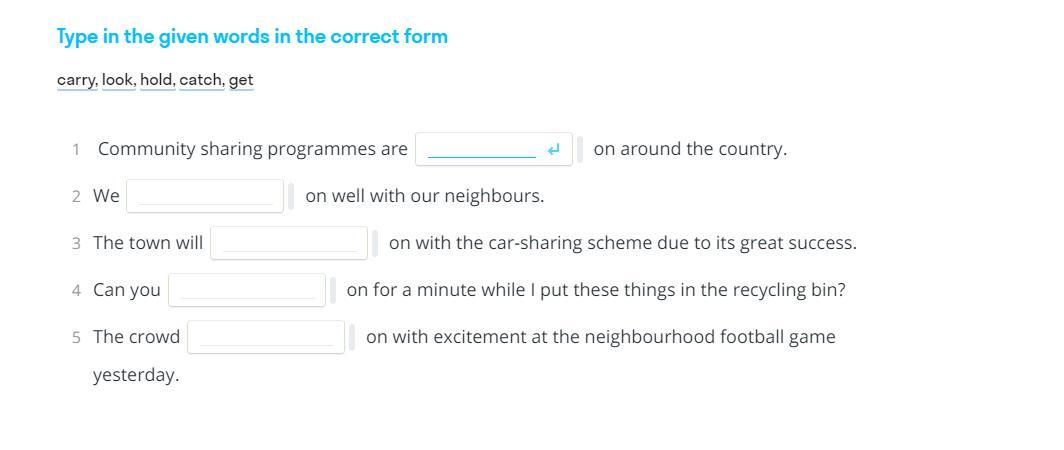
Task: Select the word 'carry' in word list
Action: click(x=77, y=80)
